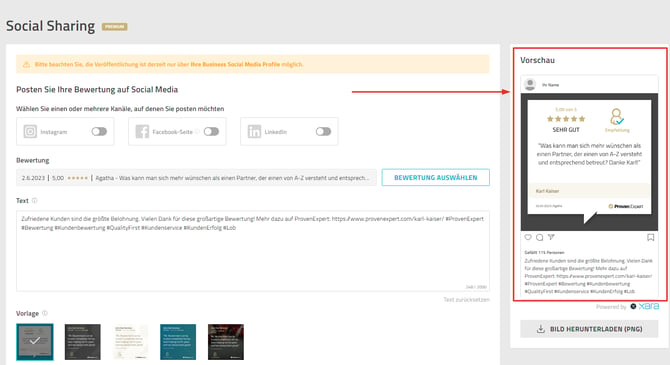This screenshot has height=365, width=670.
Task: Click the info icon next to Text
Action: [x=35, y=200]
